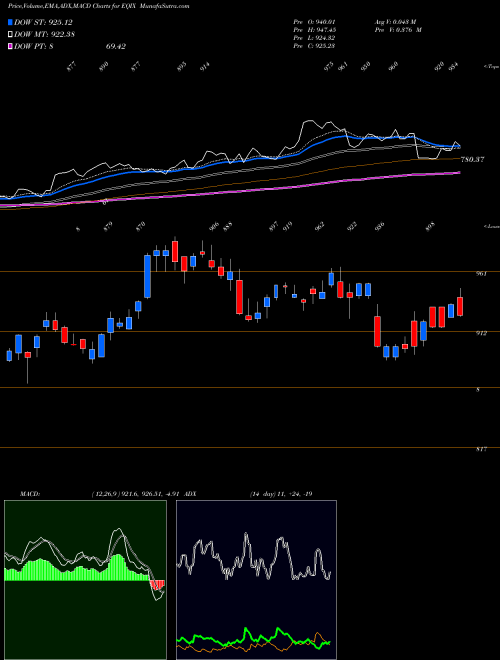Viewport: 500px width, 660px height.
Task: Click the 890 label in the tops row
Action: tap(104, 66)
